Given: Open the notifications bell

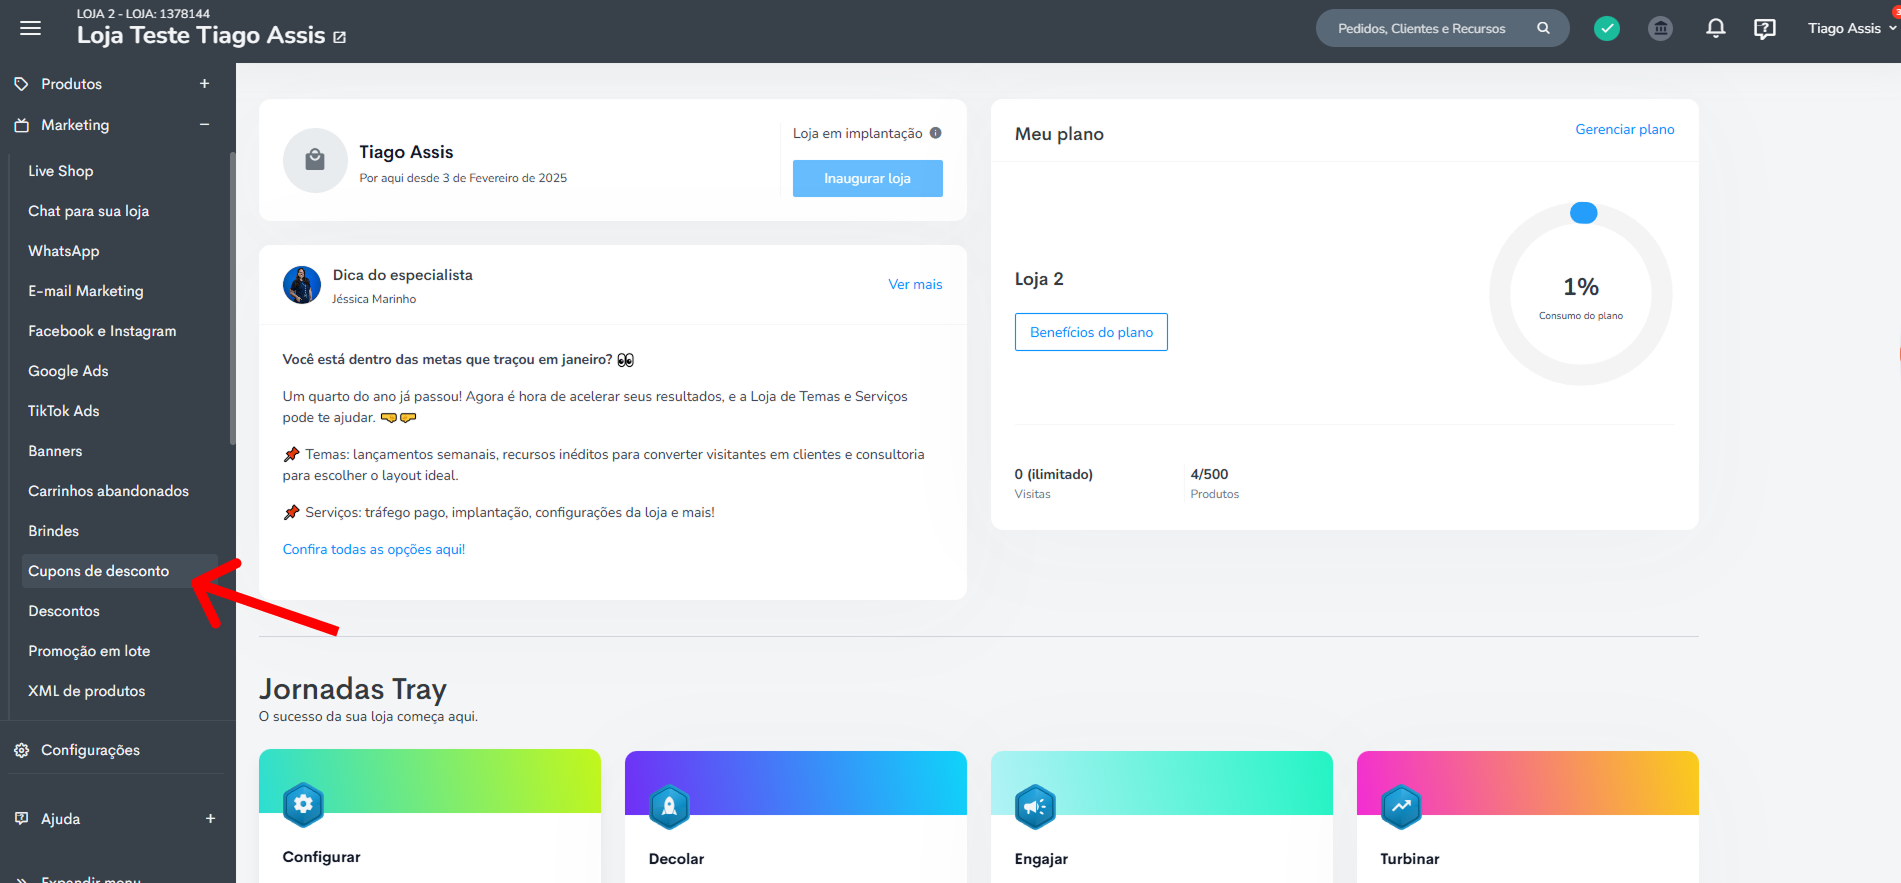Looking at the screenshot, I should click(x=1715, y=28).
